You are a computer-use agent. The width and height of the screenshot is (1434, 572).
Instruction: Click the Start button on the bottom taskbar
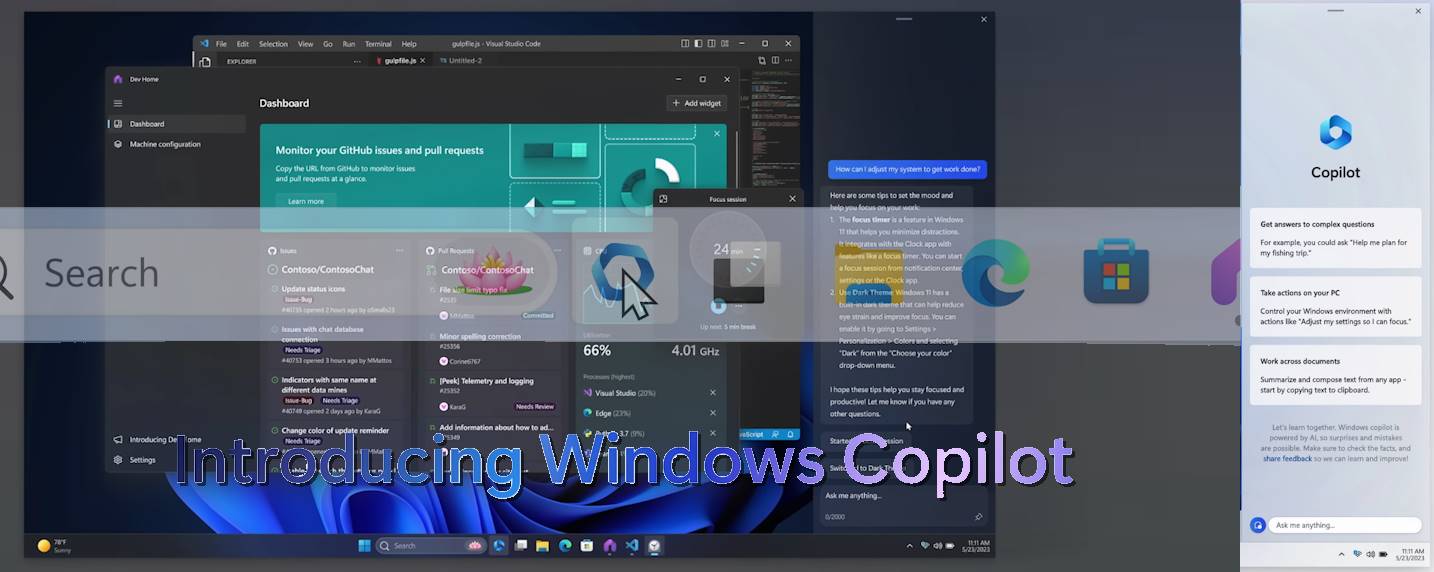pyautogui.click(x=364, y=546)
